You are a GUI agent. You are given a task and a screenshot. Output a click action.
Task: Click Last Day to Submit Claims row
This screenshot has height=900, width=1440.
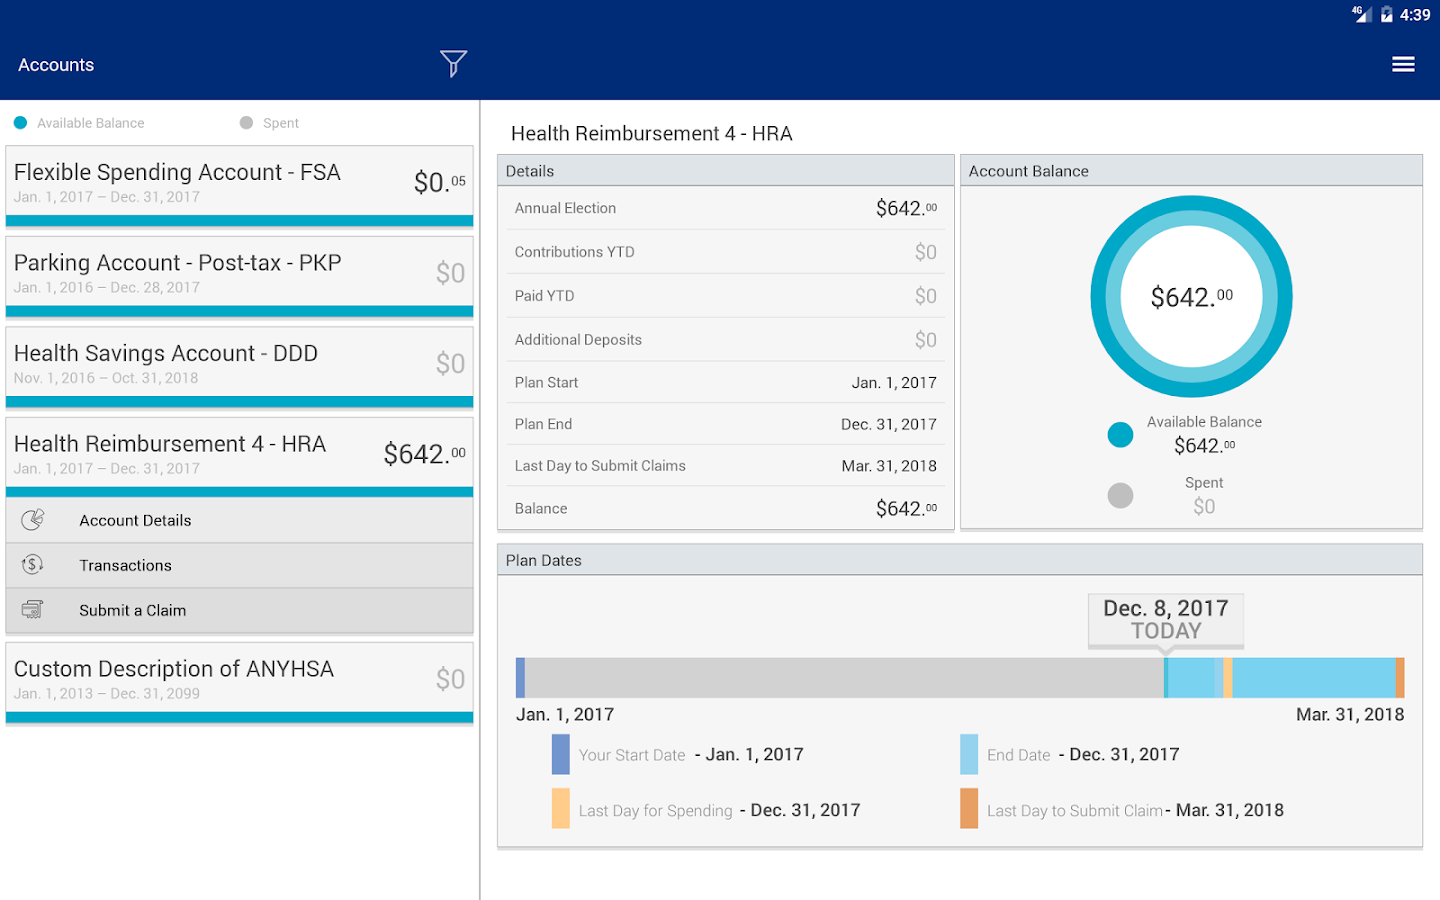pos(726,466)
